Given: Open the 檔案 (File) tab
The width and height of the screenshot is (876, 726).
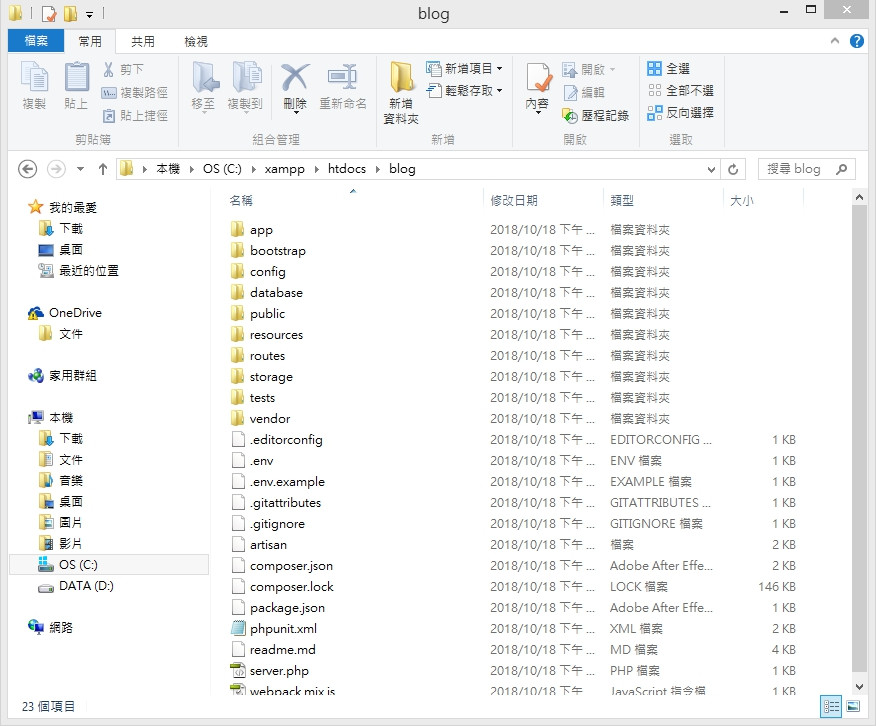Looking at the screenshot, I should tap(36, 41).
